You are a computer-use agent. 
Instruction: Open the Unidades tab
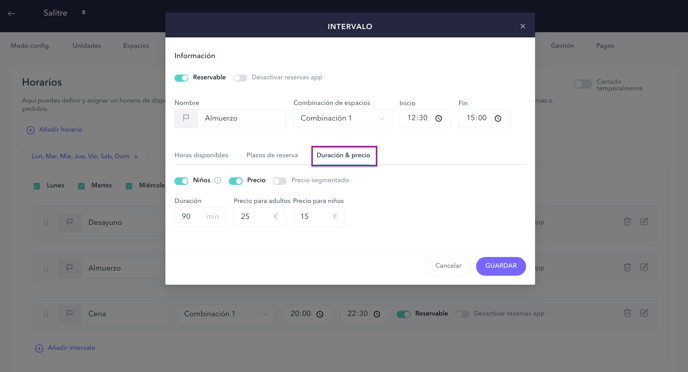86,46
